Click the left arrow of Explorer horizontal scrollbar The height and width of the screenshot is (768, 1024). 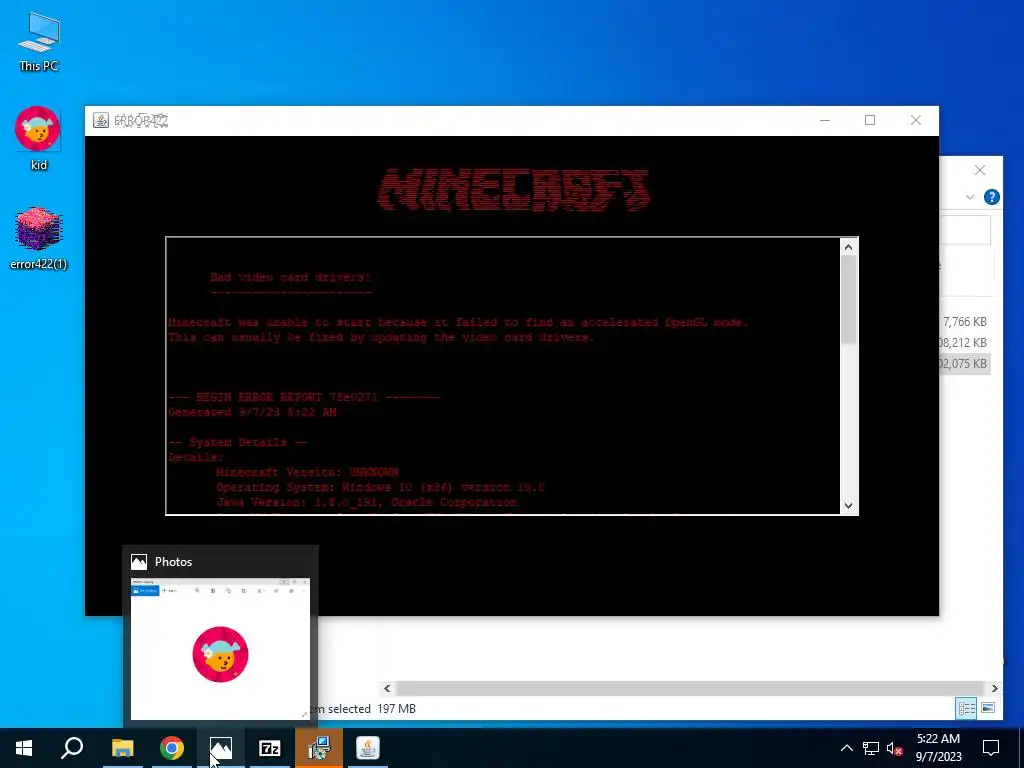(x=387, y=688)
